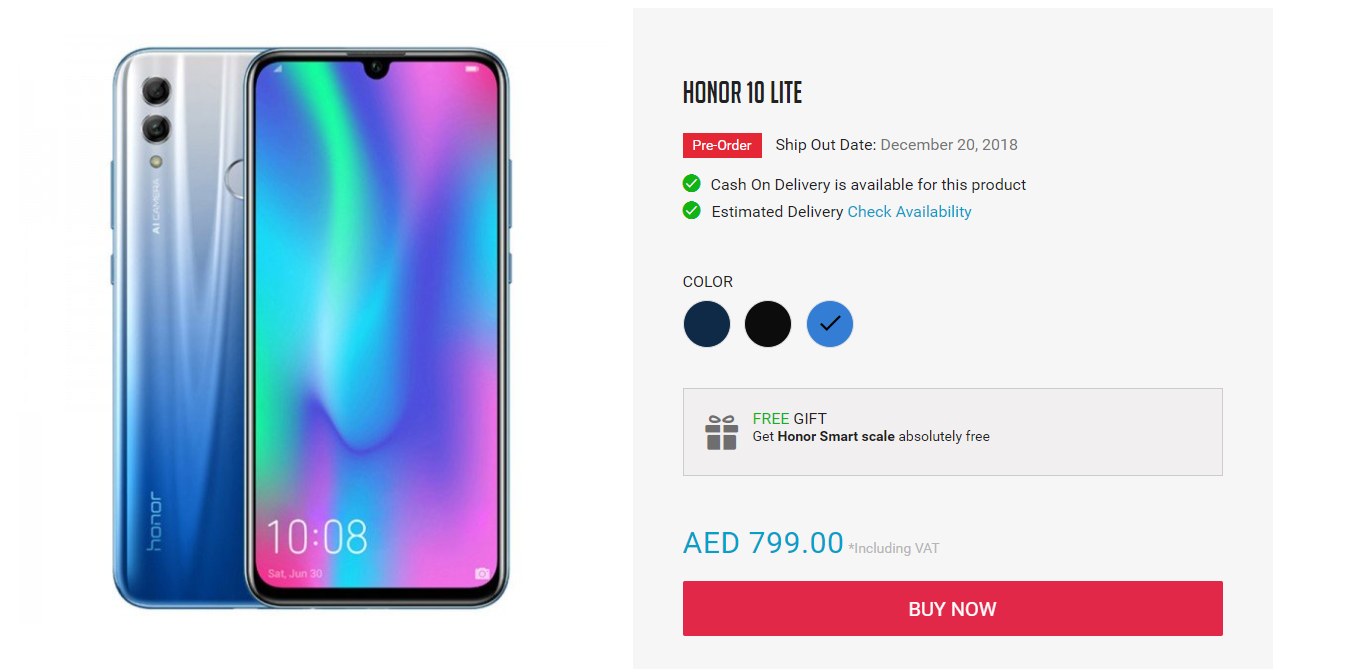Click the red Pre-Order badge

(x=722, y=145)
